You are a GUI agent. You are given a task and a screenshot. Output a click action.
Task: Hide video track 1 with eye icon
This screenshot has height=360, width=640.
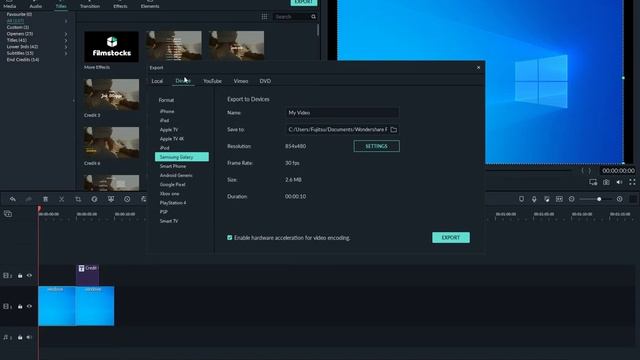[29, 306]
